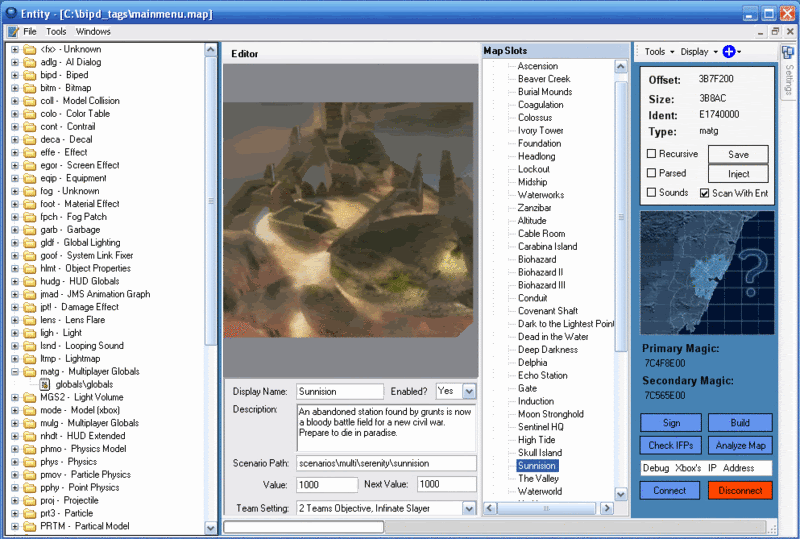800x539 pixels.
Task: Click folder icon for bitm - Bitmap
Action: click(30, 88)
